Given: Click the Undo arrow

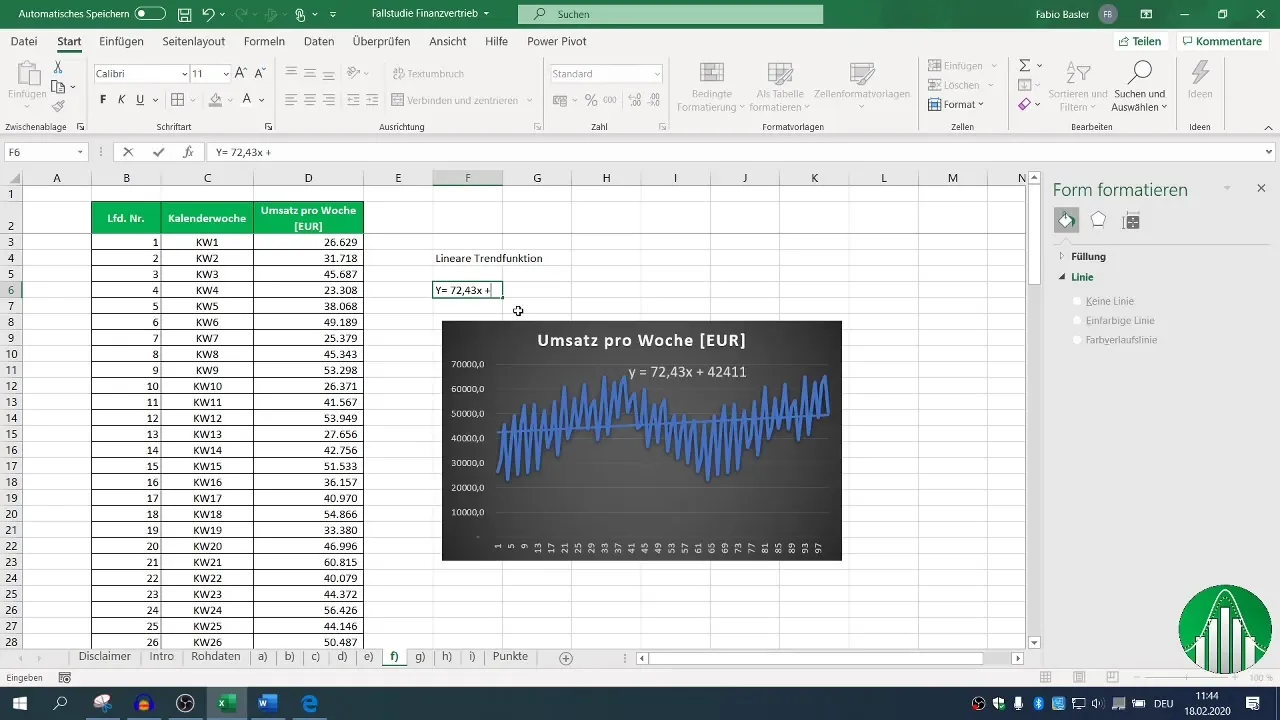Looking at the screenshot, I should [208, 15].
